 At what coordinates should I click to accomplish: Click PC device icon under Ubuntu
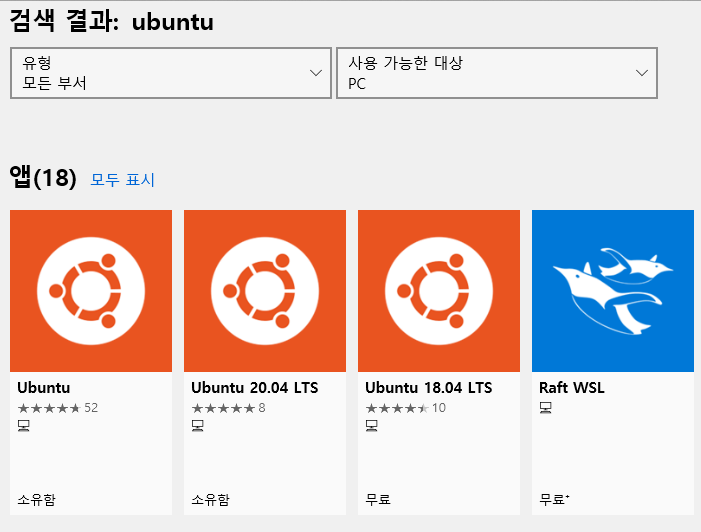[24, 425]
